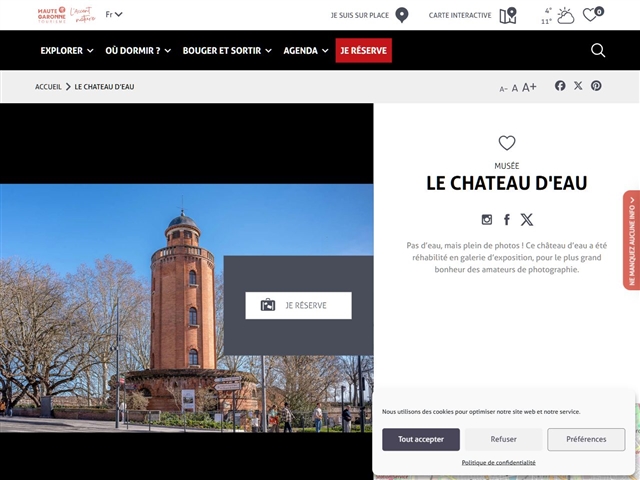Click the Le Chateau d'Eau breadcrumb text
Image resolution: width=640 pixels, height=480 pixels.
tap(104, 87)
